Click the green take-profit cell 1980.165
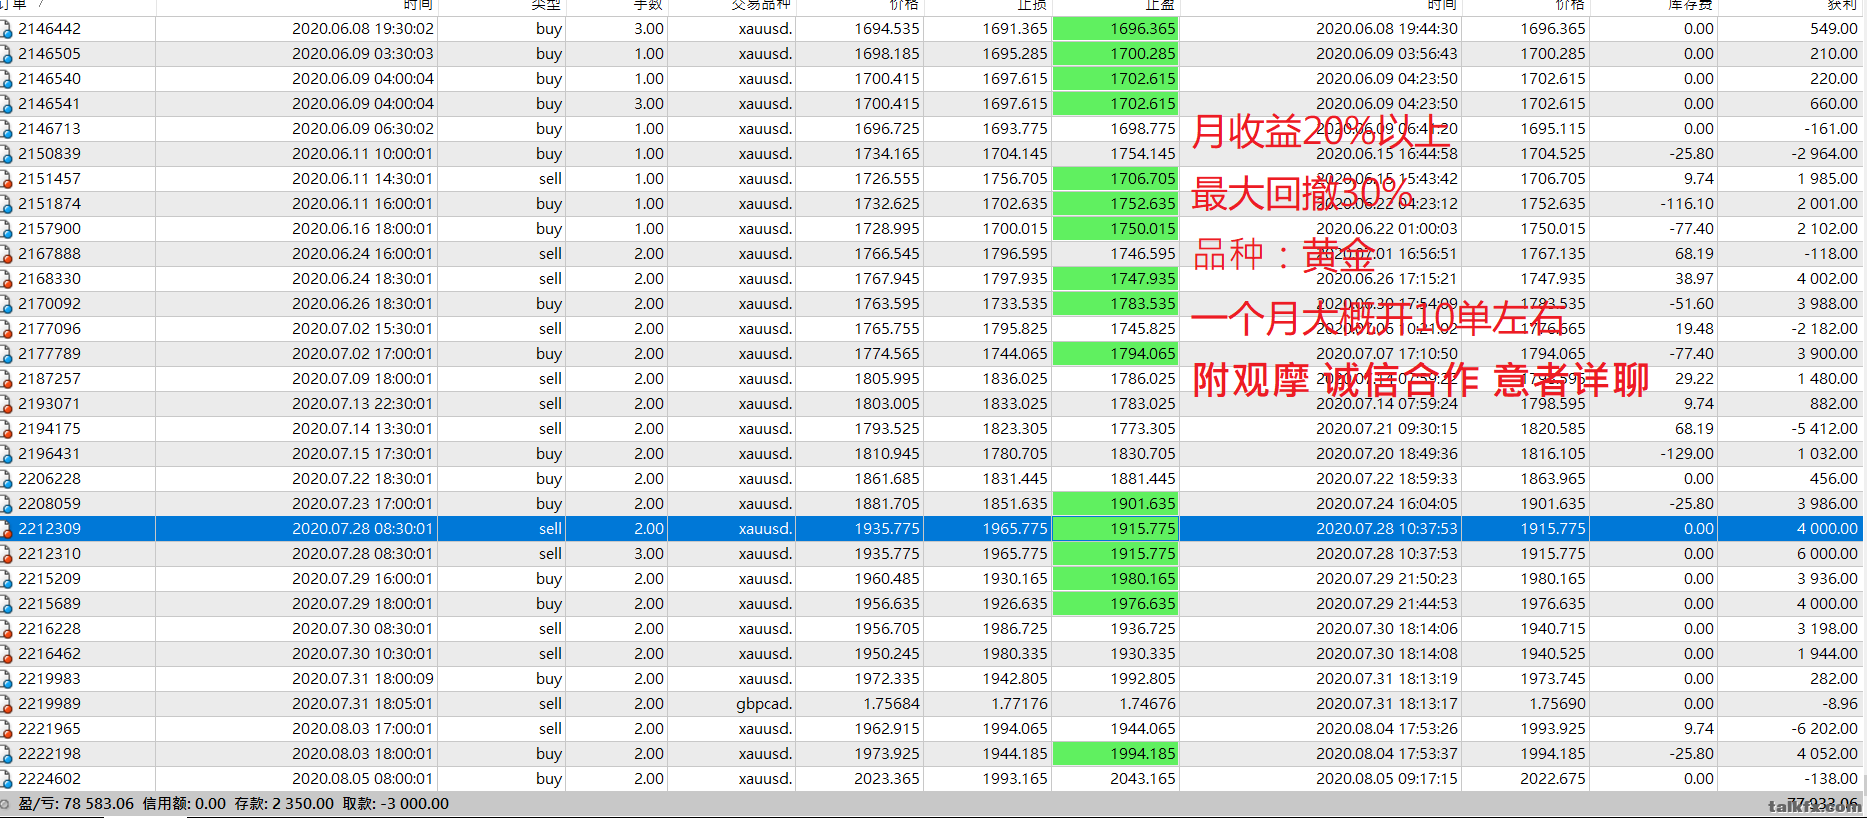Screen dimensions: 1867x818 1116,579
